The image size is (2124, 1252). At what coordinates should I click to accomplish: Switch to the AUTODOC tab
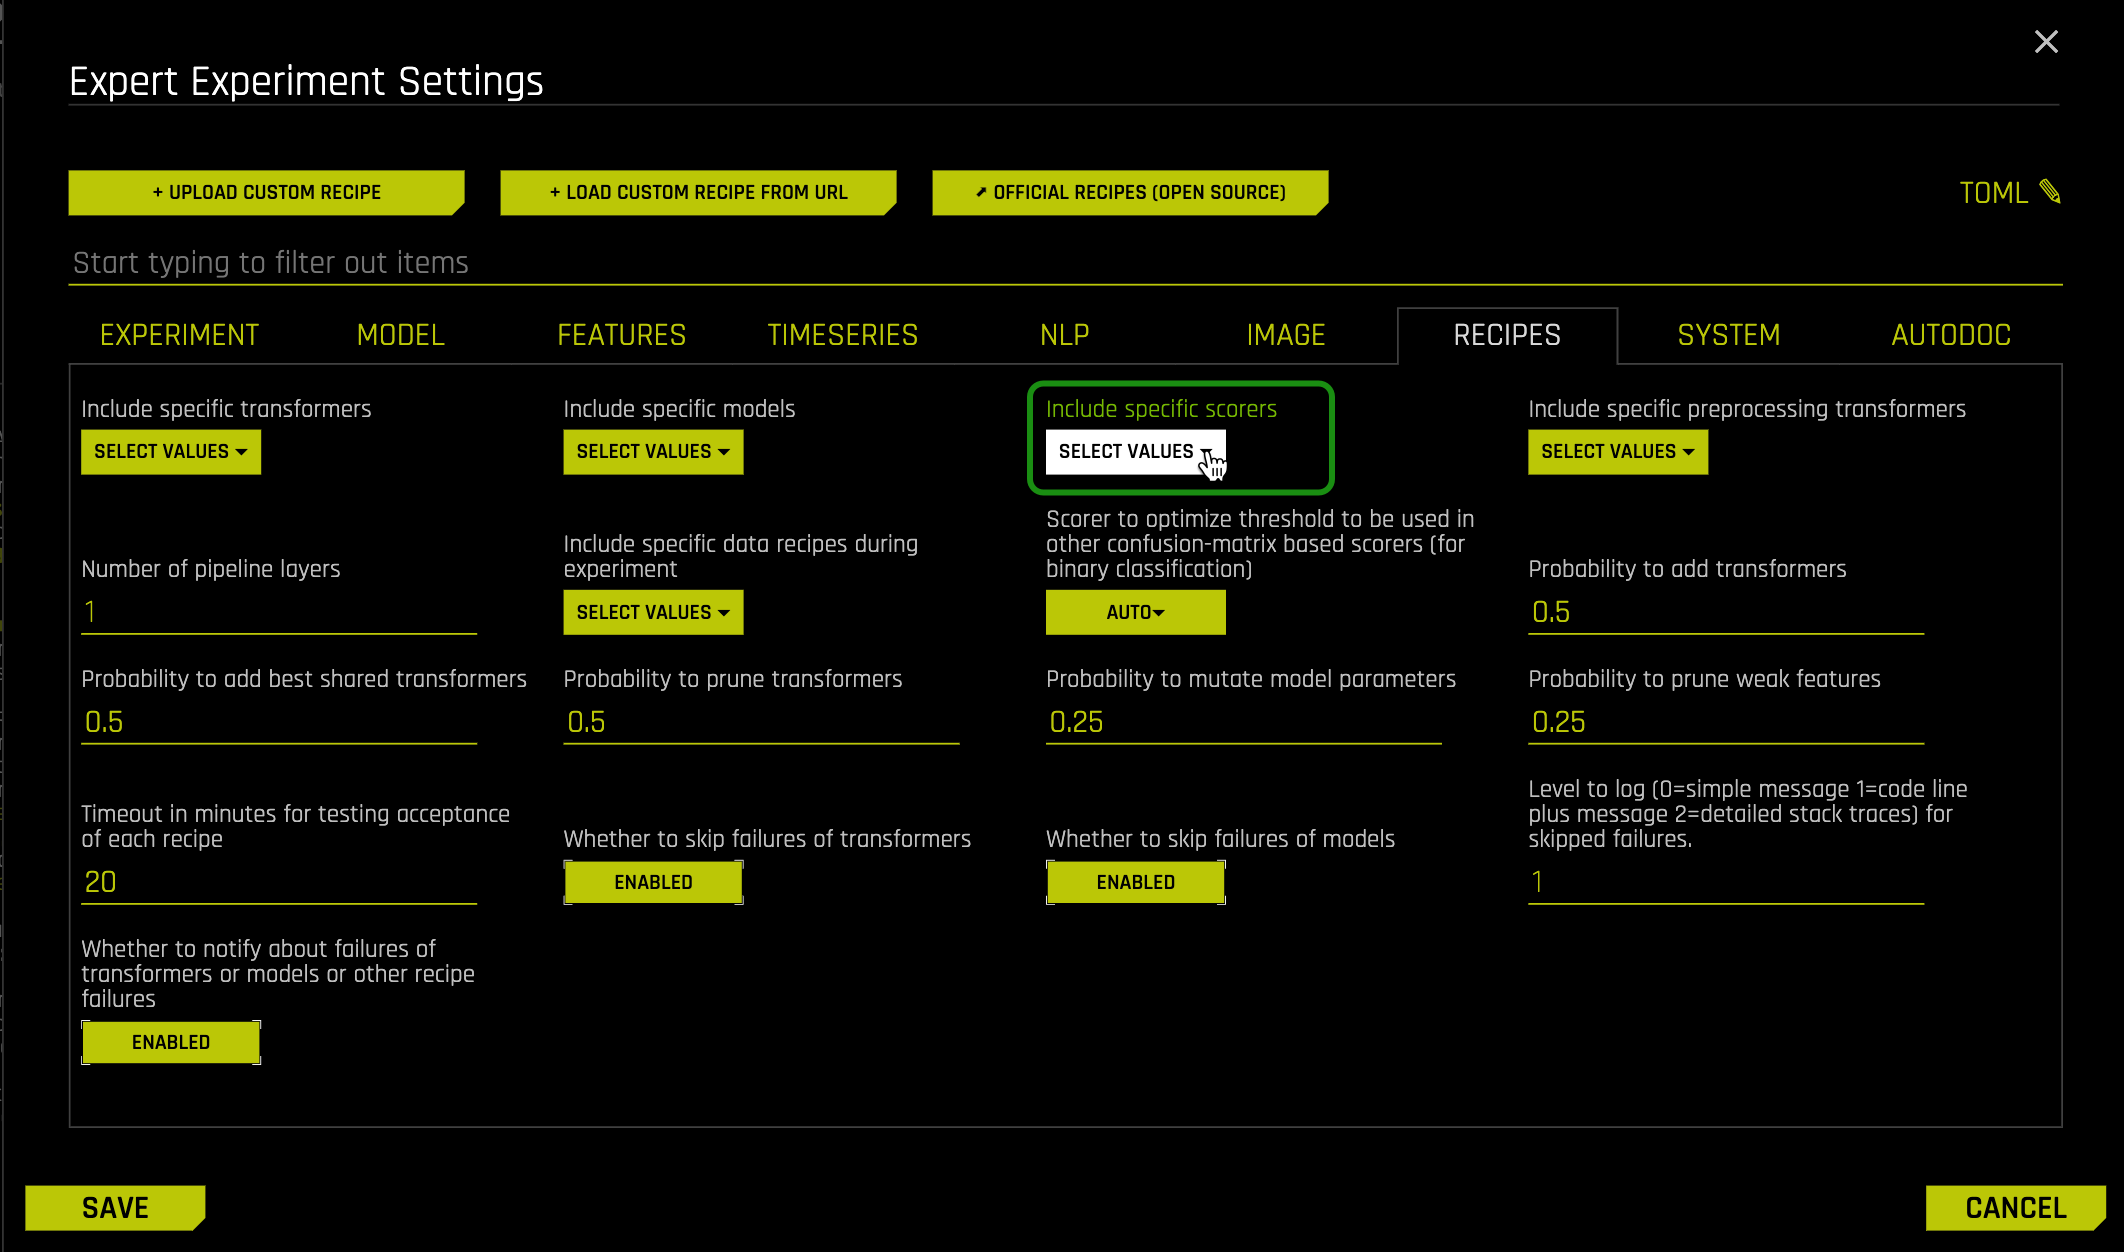tap(1951, 335)
